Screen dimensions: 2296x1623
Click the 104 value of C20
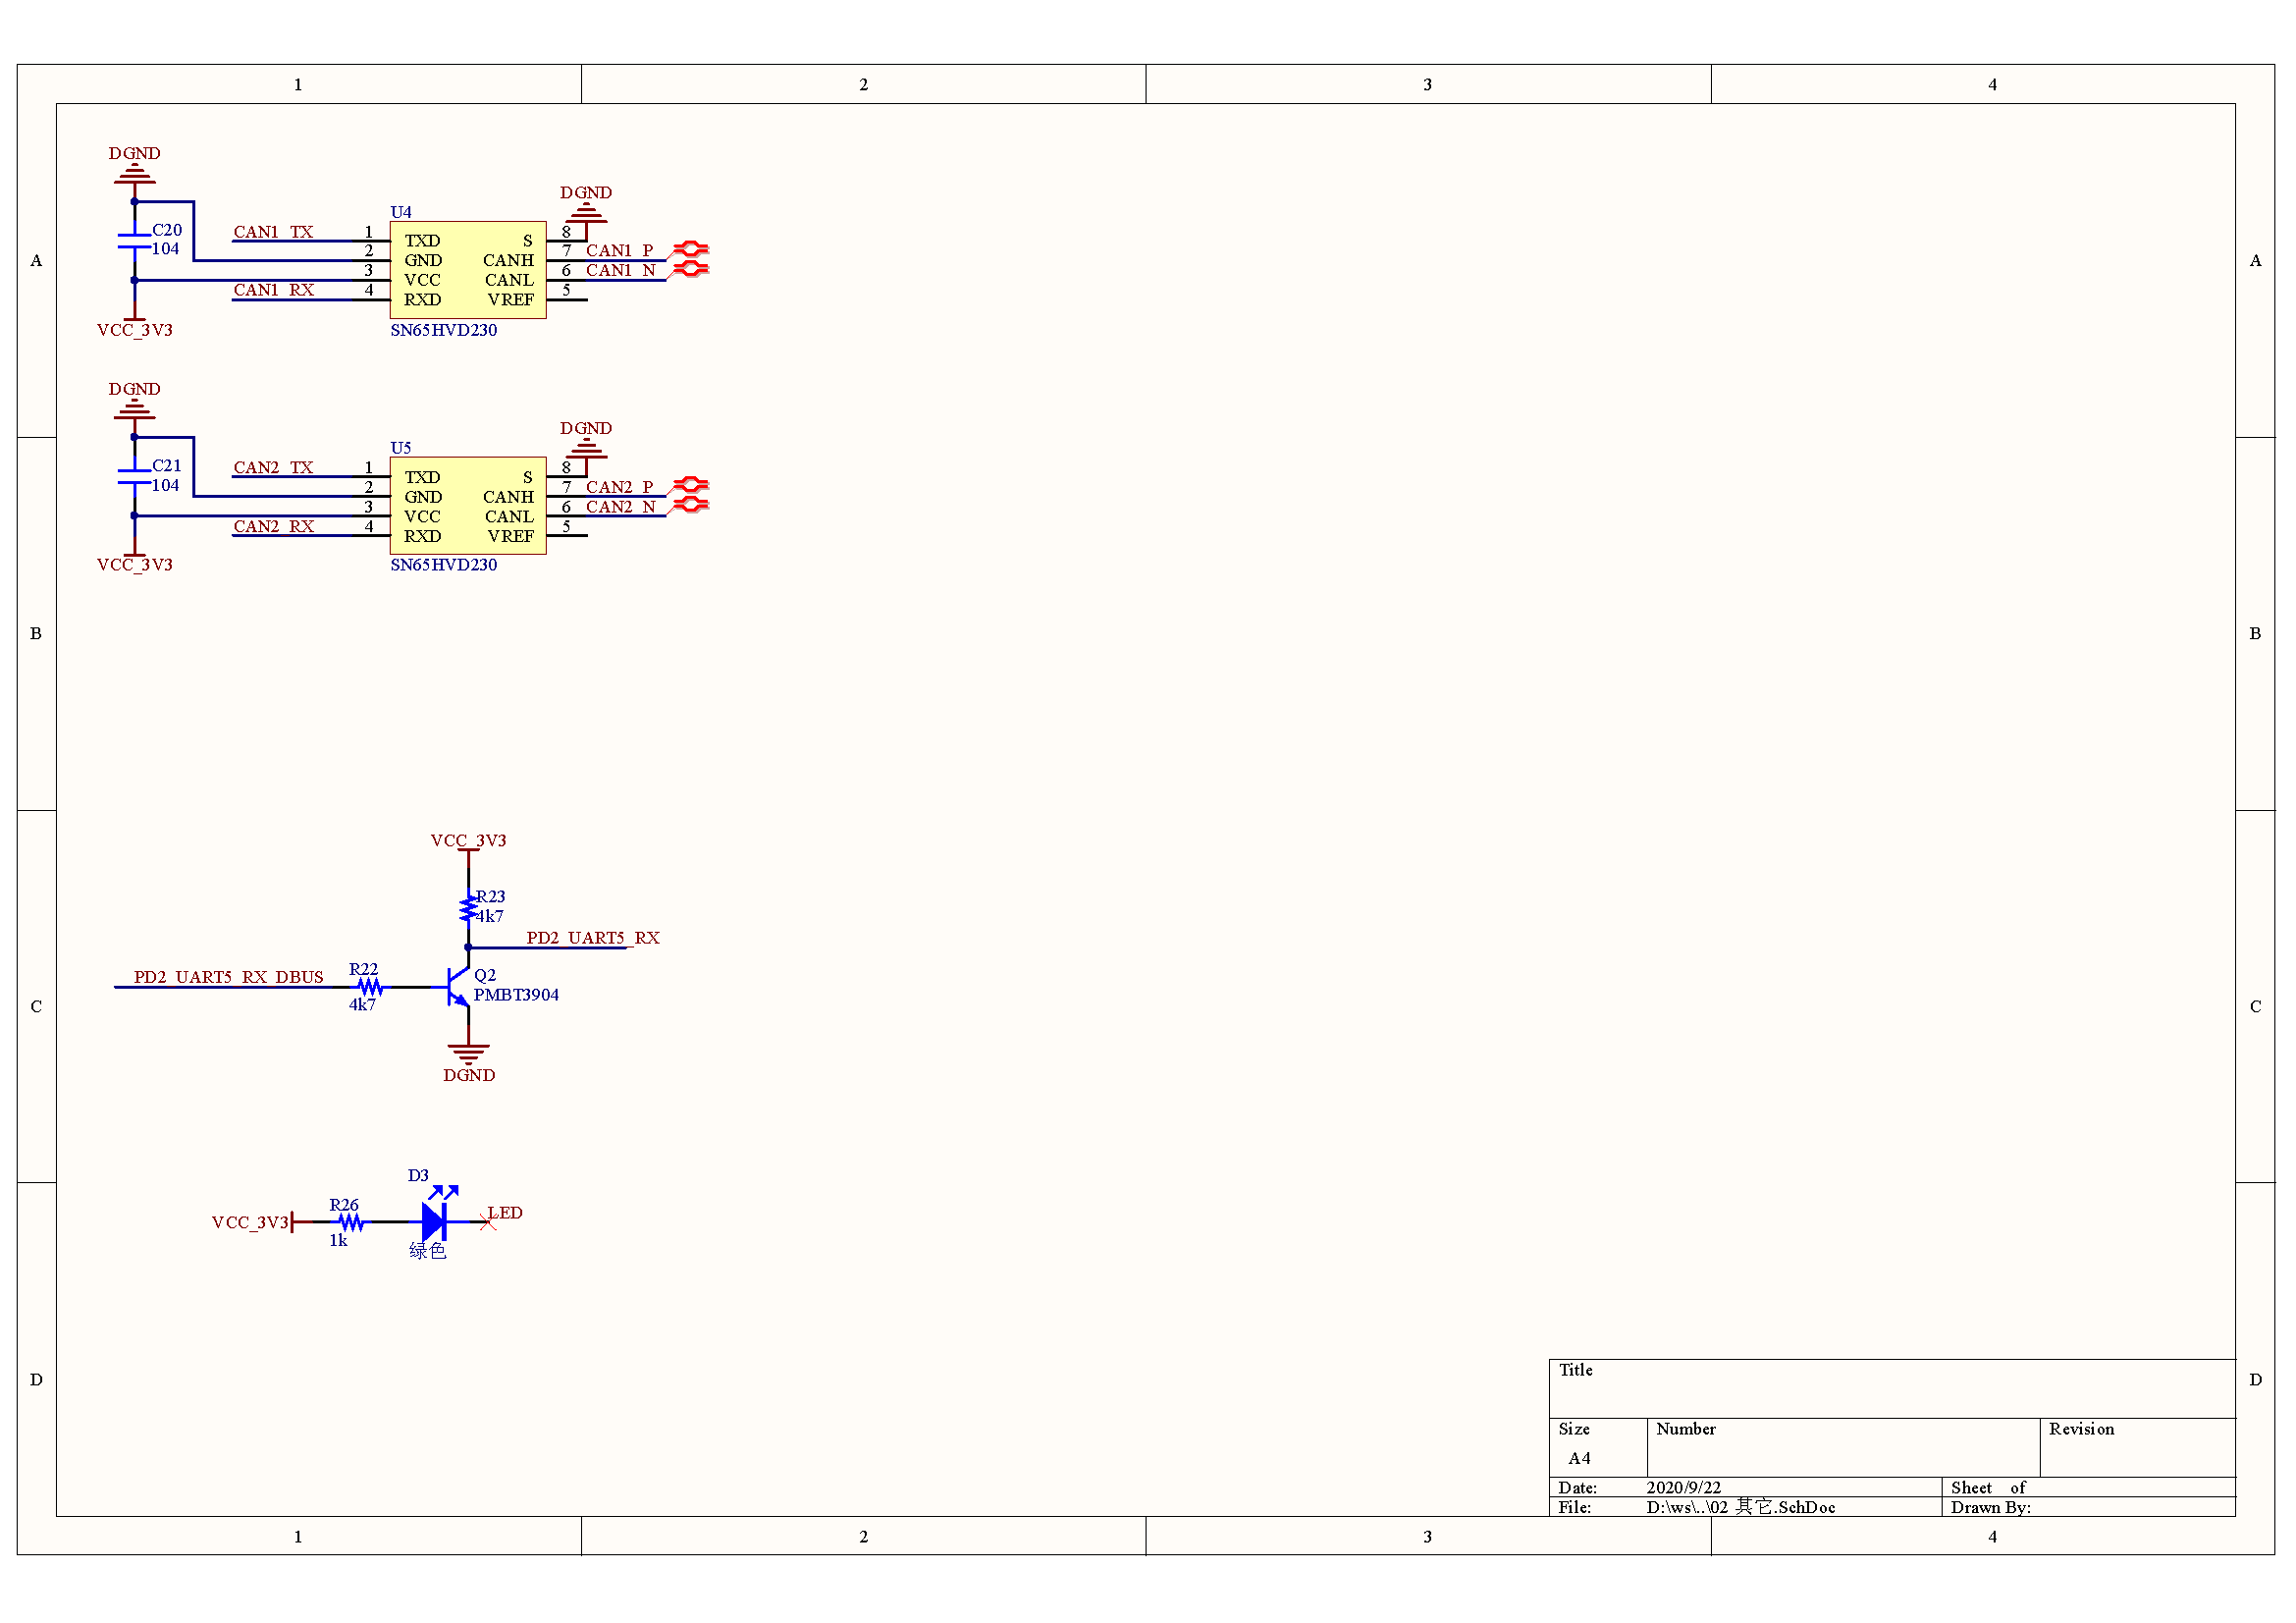[x=165, y=249]
